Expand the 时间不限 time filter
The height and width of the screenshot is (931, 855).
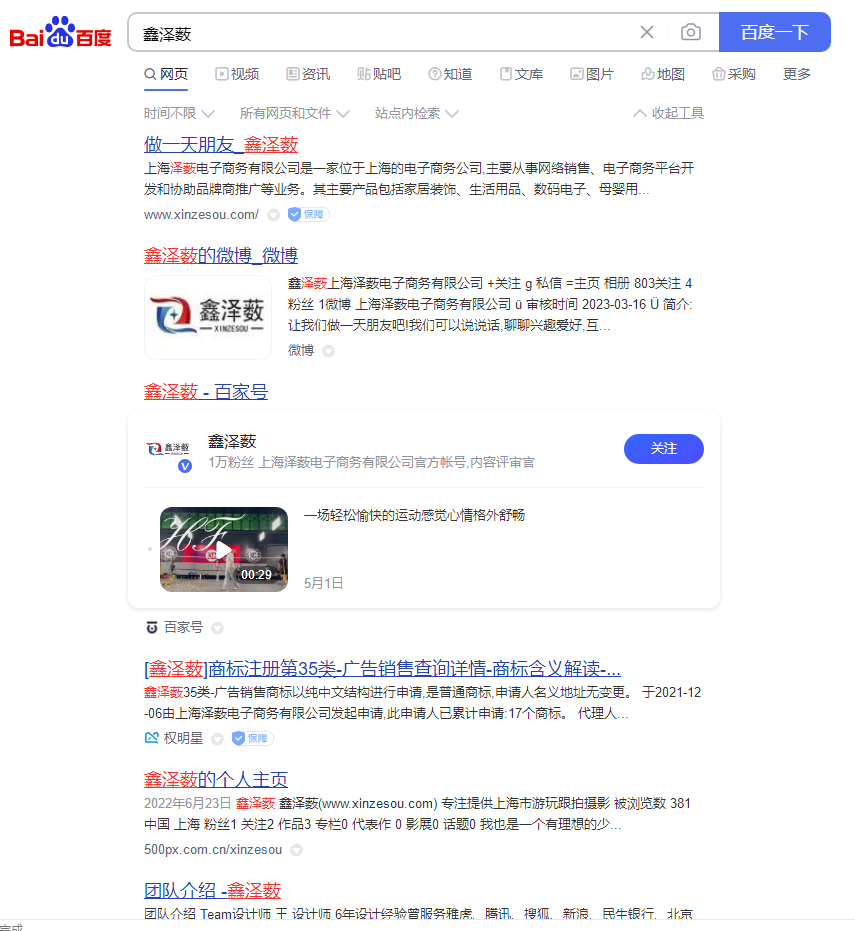click(x=179, y=113)
